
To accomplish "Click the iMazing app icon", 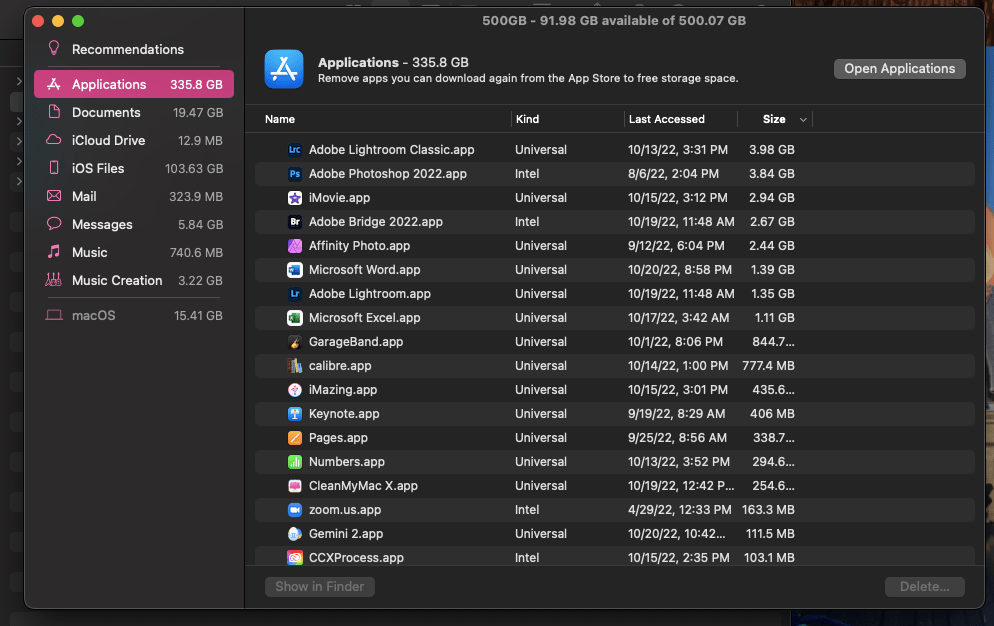I will [295, 390].
